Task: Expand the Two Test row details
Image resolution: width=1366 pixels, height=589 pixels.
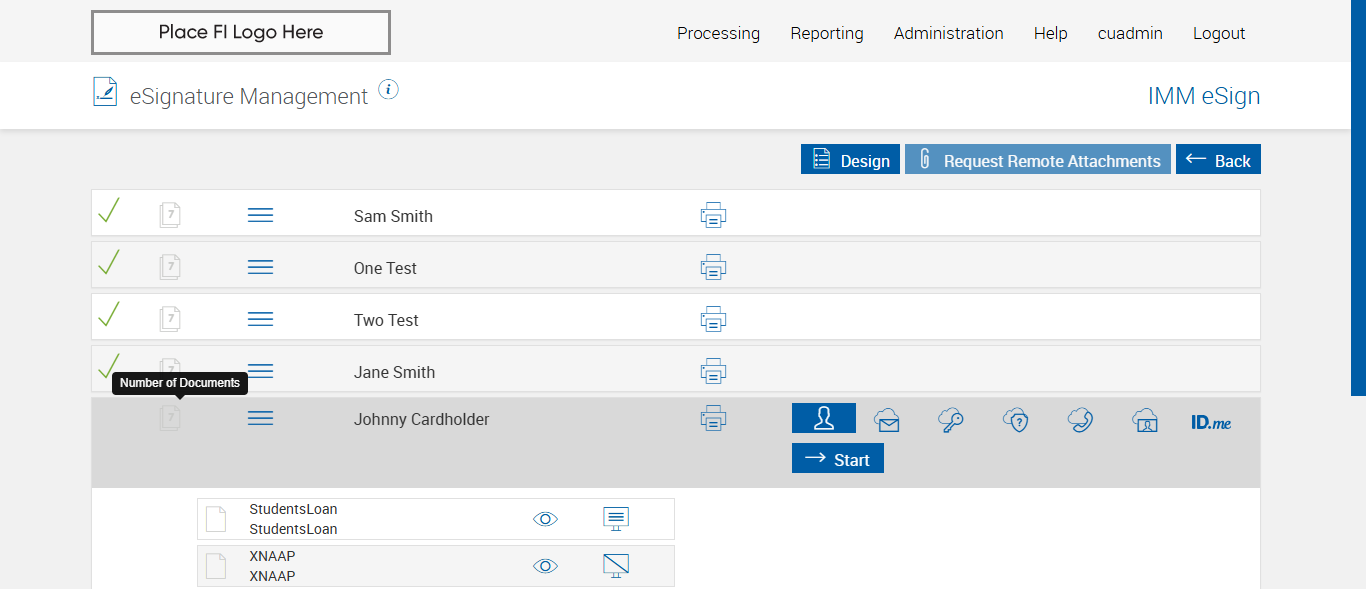Action: (x=260, y=319)
